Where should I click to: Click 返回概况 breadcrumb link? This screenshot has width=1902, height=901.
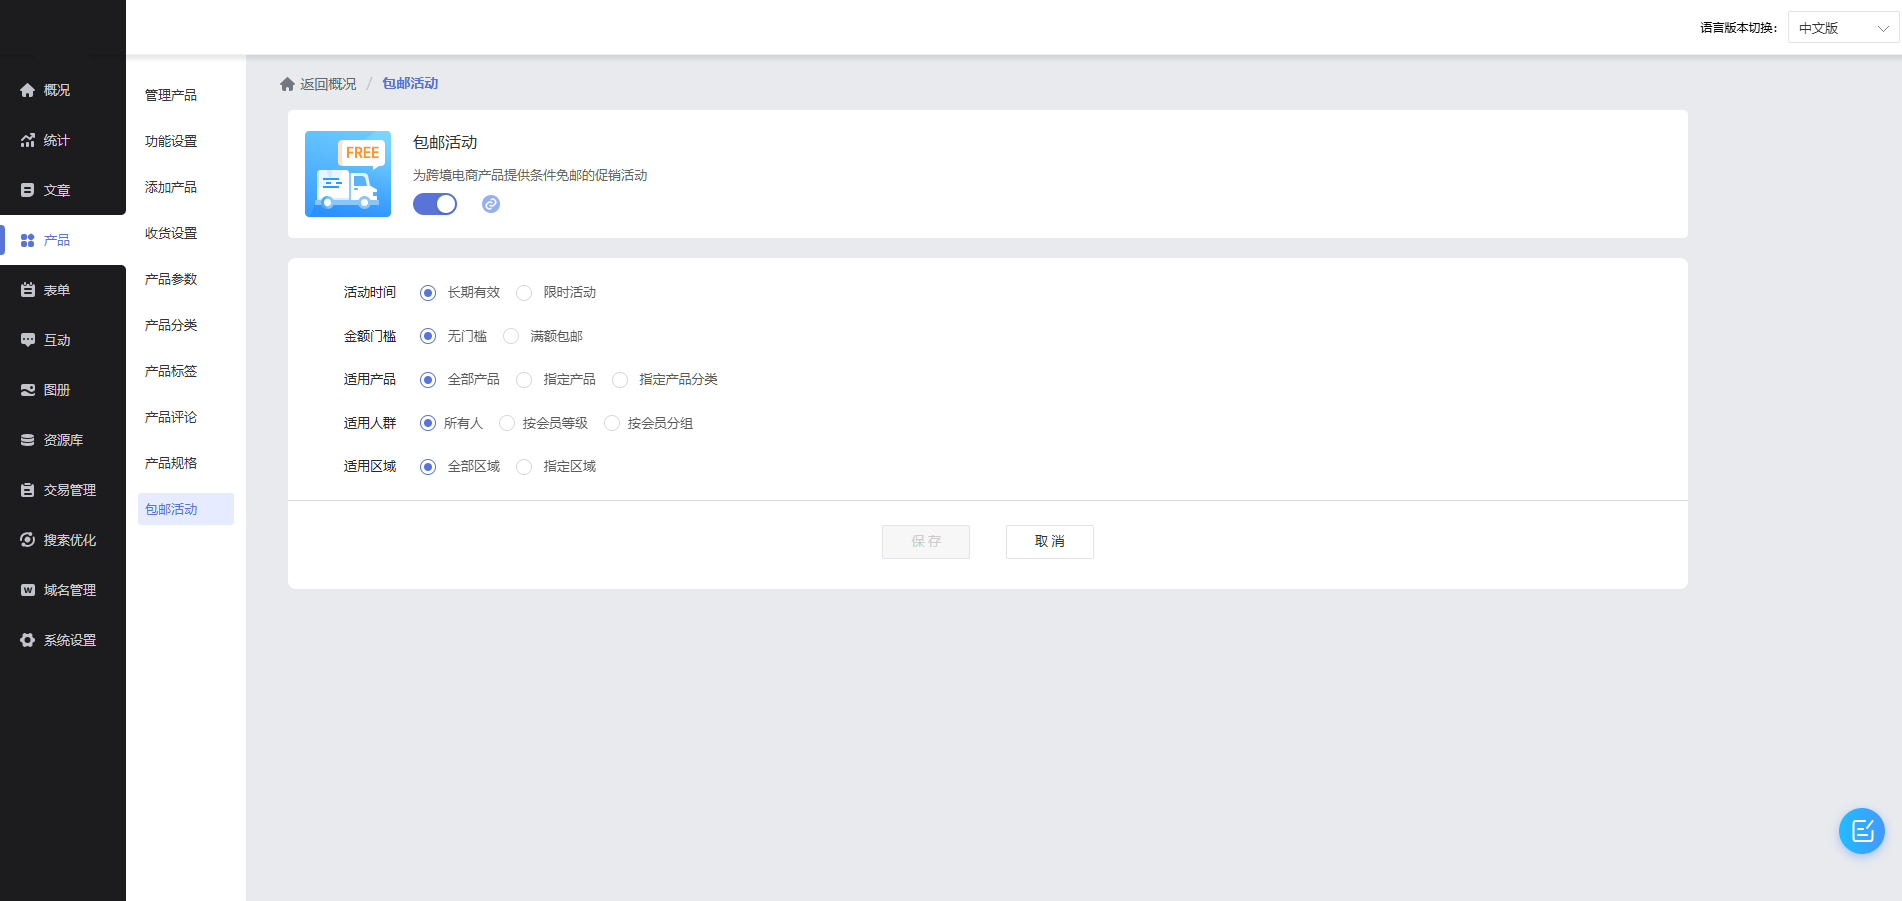328,84
